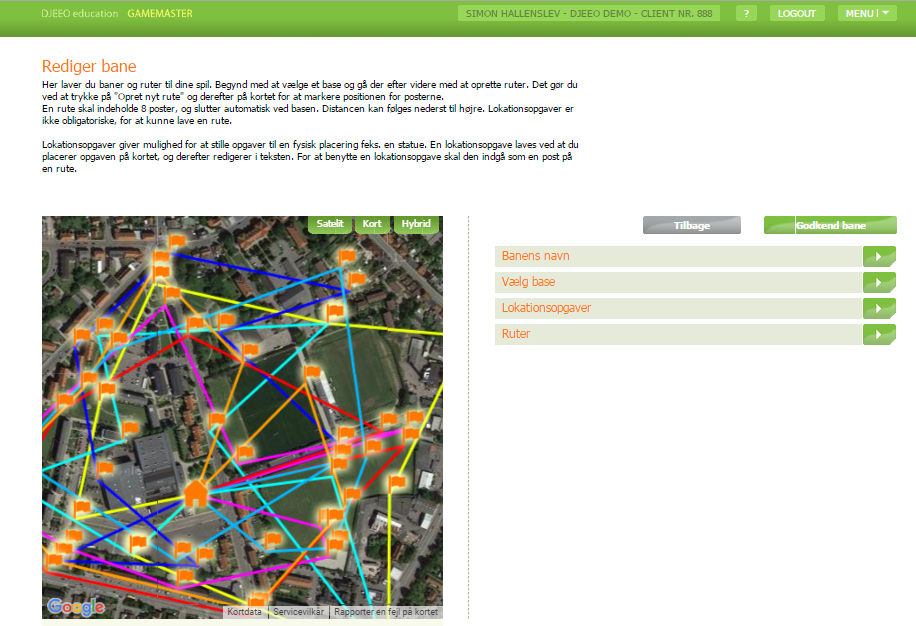Screen dimensions: 916x626
Task: Click the Lokationsopgaver heading text
Action: pyautogui.click(x=546, y=308)
